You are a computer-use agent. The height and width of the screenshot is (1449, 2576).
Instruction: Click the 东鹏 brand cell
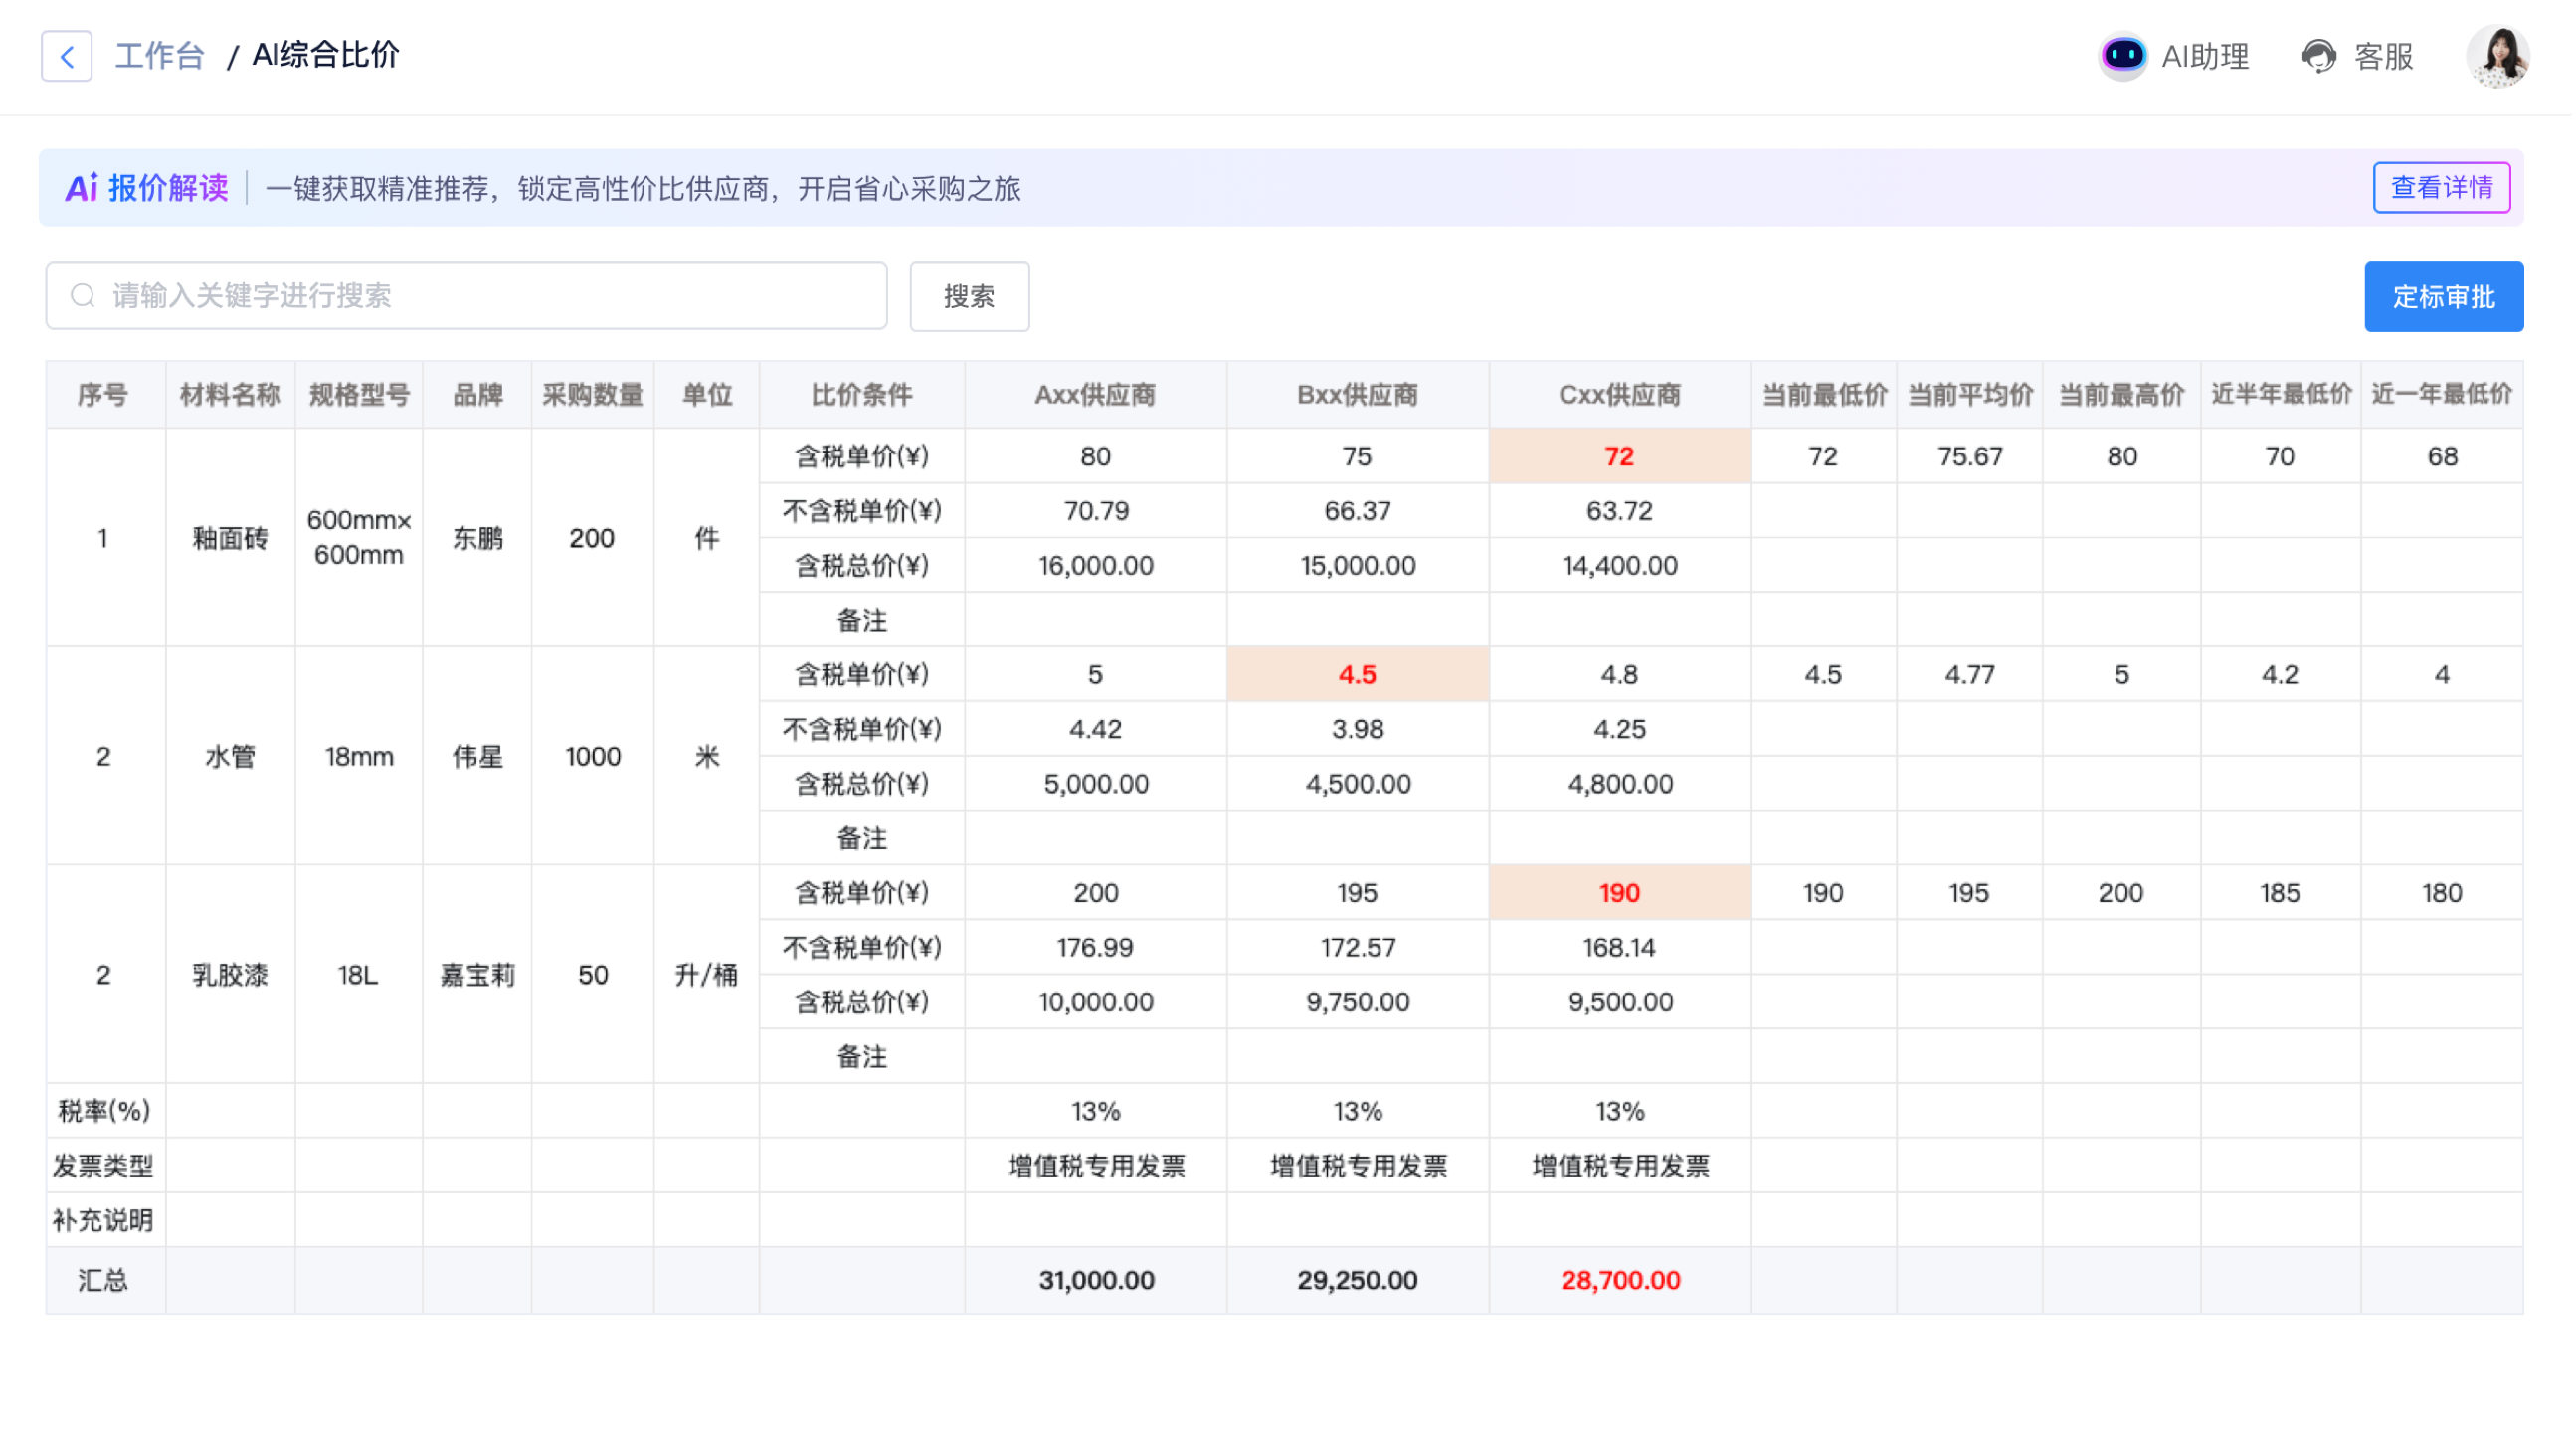(x=478, y=539)
